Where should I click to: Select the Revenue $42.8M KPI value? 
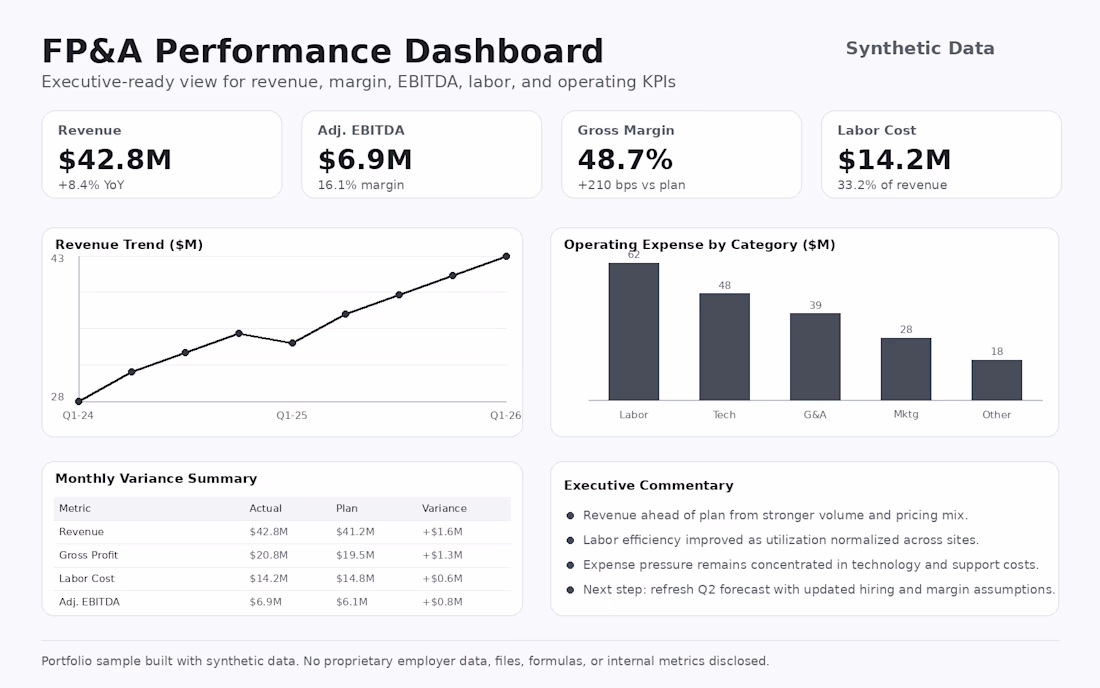[114, 160]
